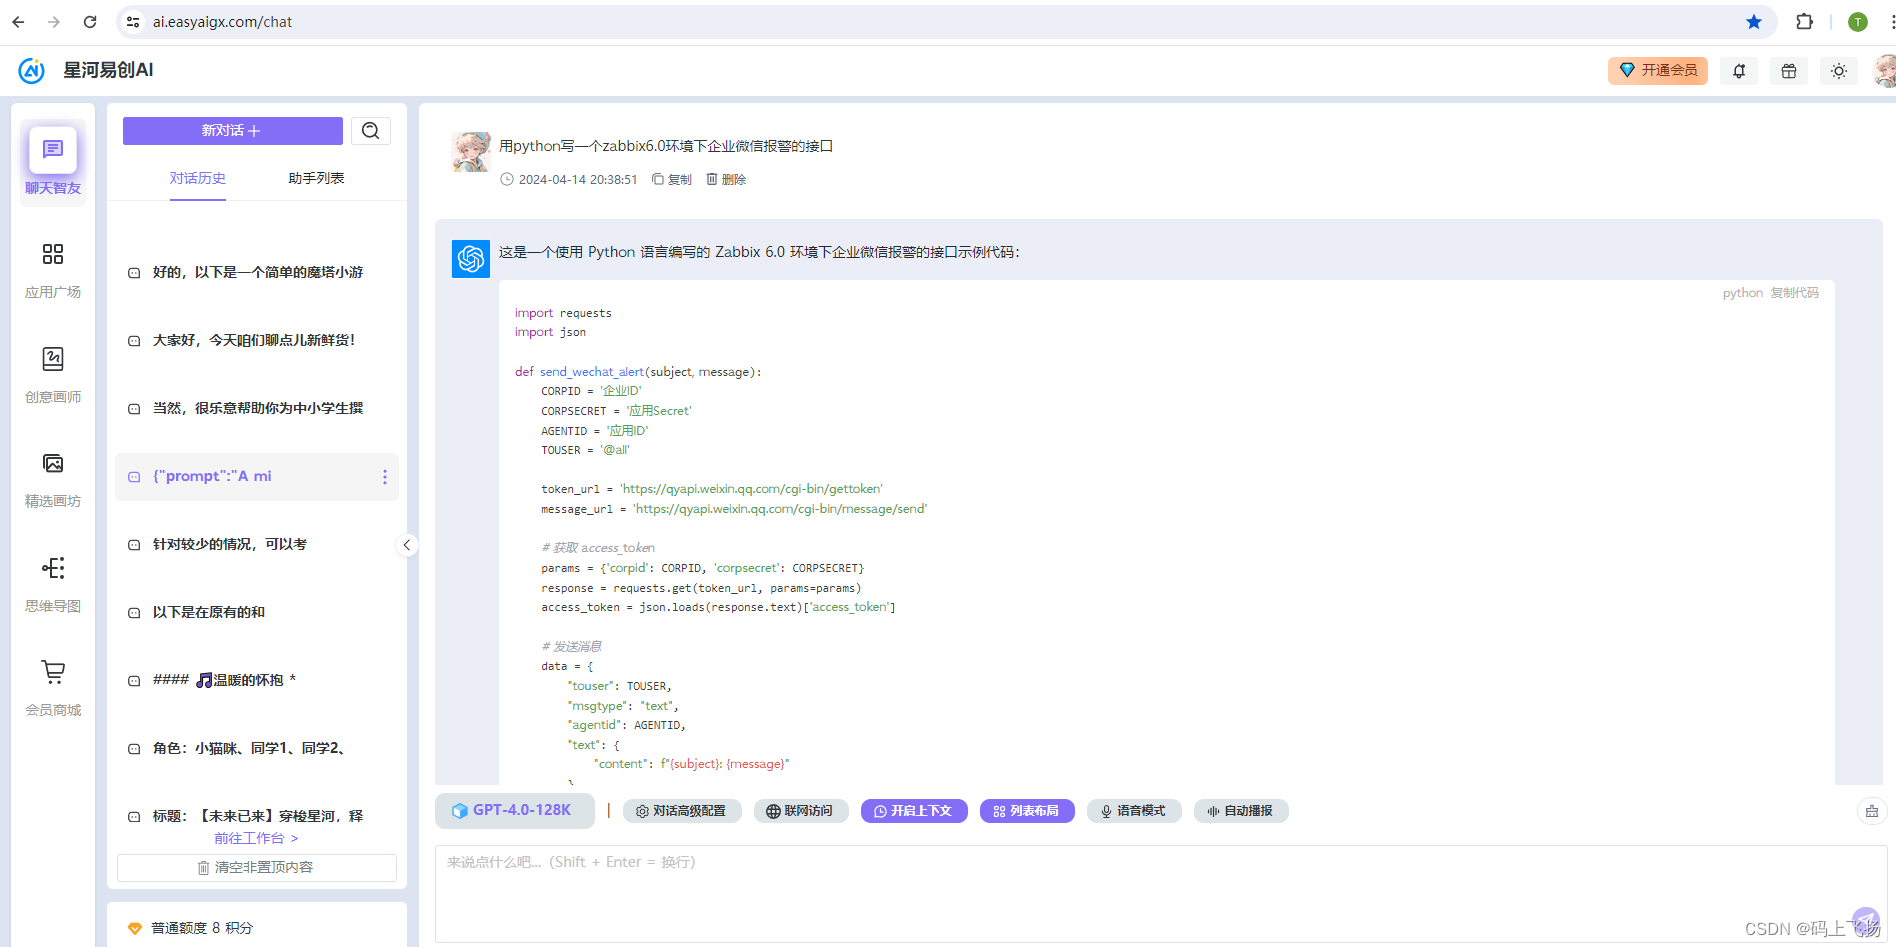Toggle 开启上下文 context mode
Image resolution: width=1896 pixels, height=947 pixels.
(914, 811)
